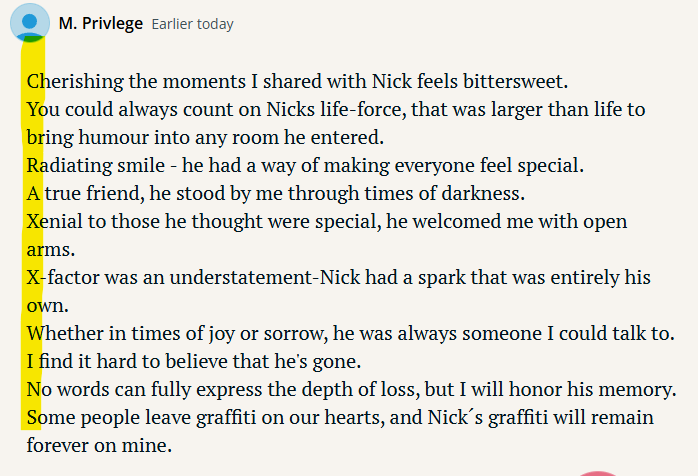This screenshot has height=476, width=698.
Task: Click the yellow-highlighted letter 'C' of Cherishing
Action: pos(32,82)
